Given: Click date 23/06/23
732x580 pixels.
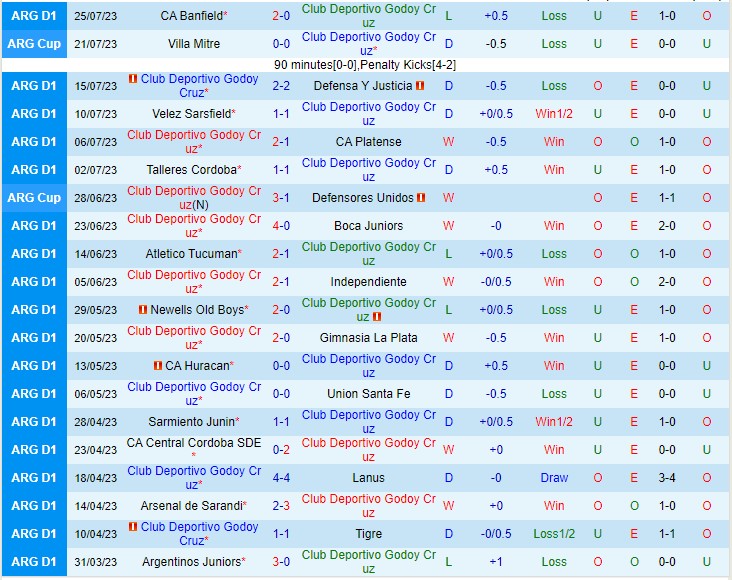Looking at the screenshot, I should [x=96, y=226].
